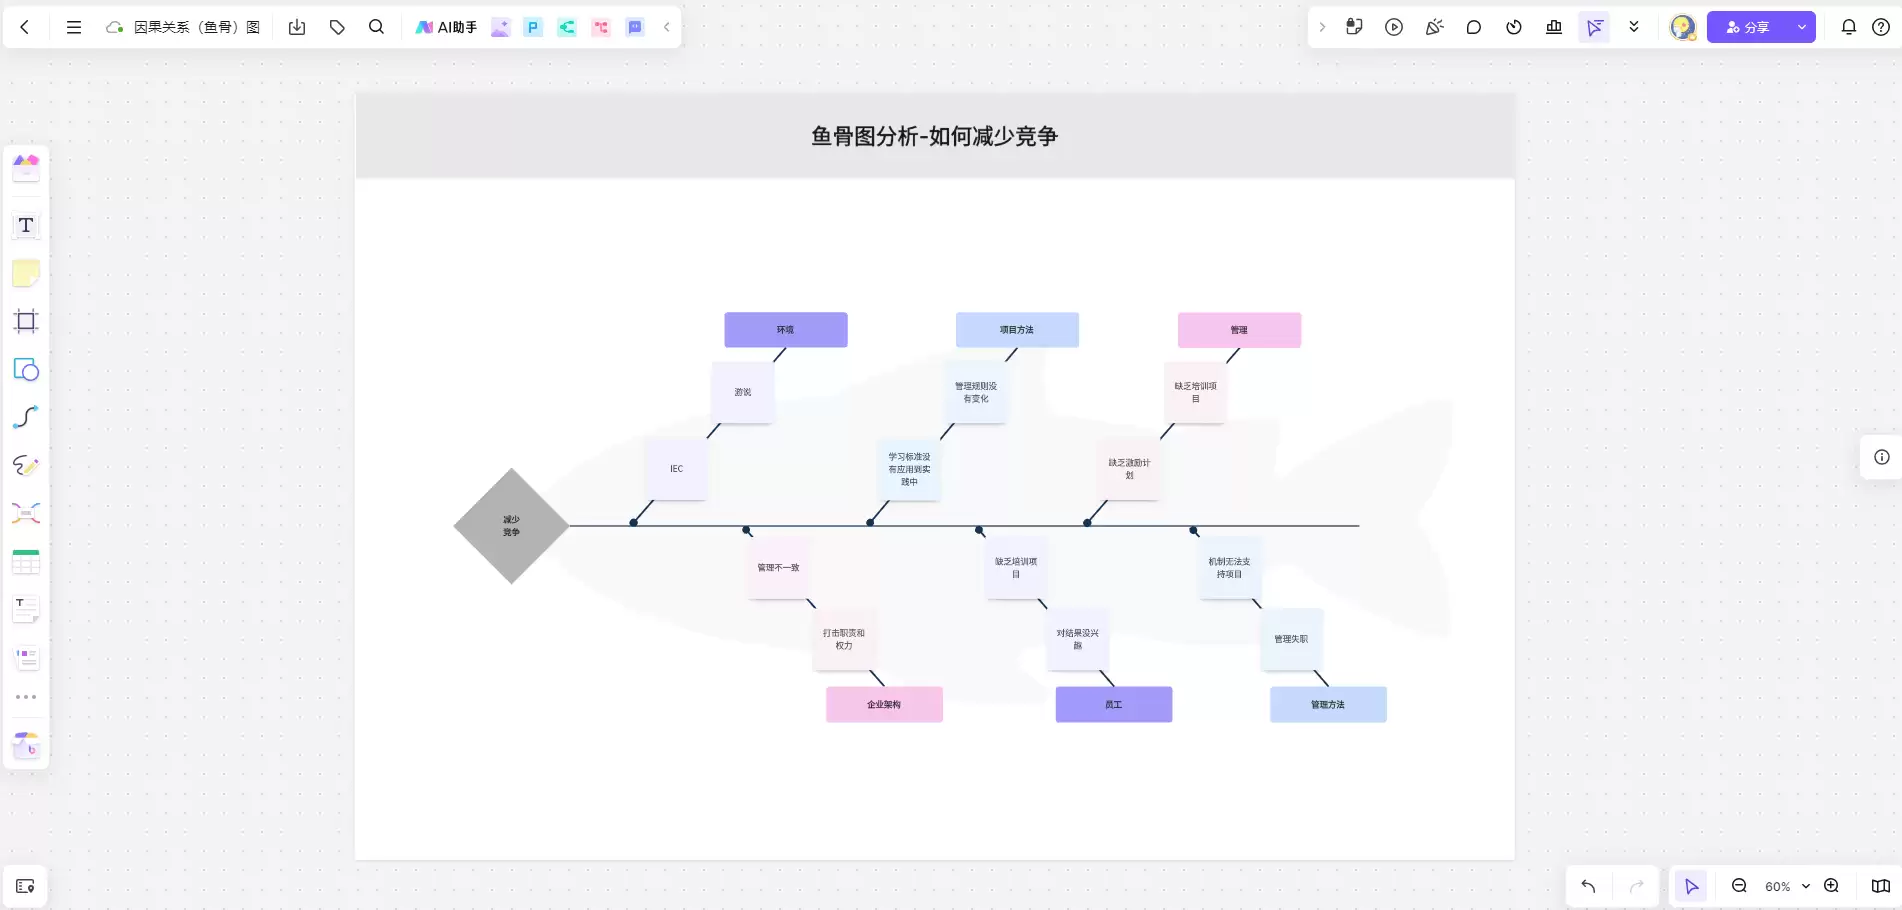Open the info panel icon at right edge
Image resolution: width=1902 pixels, height=910 pixels.
(x=1881, y=457)
